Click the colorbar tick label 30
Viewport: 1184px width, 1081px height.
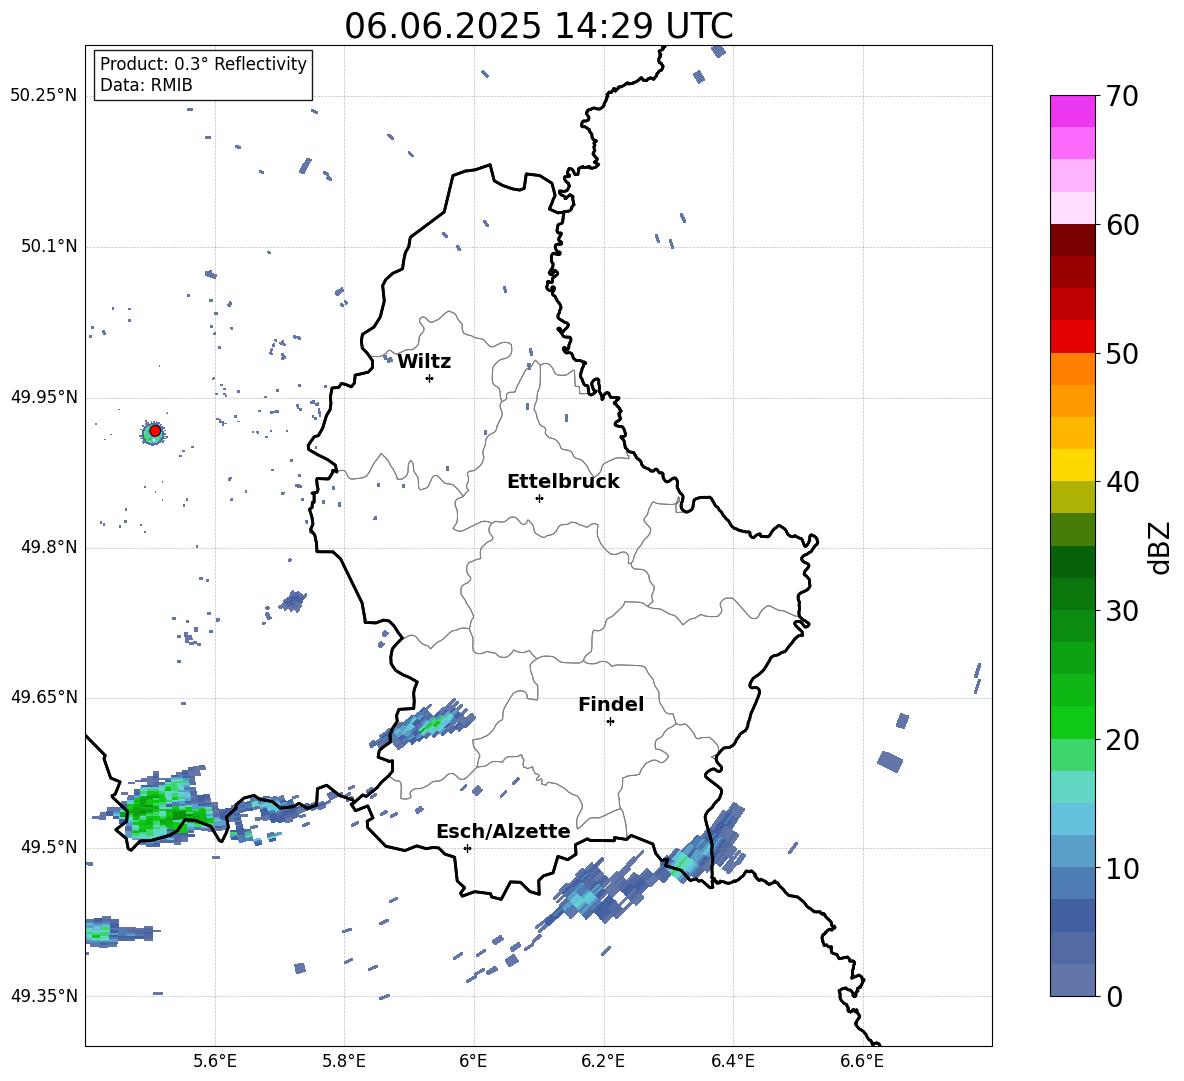1122,611
